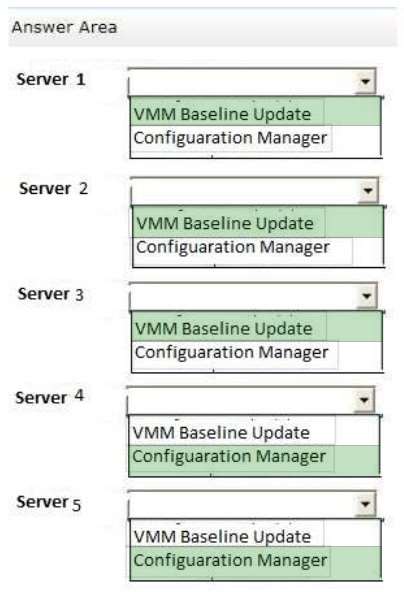Select VMM Baseline Update for Server 3
The height and width of the screenshot is (592, 404).
pos(257,328)
